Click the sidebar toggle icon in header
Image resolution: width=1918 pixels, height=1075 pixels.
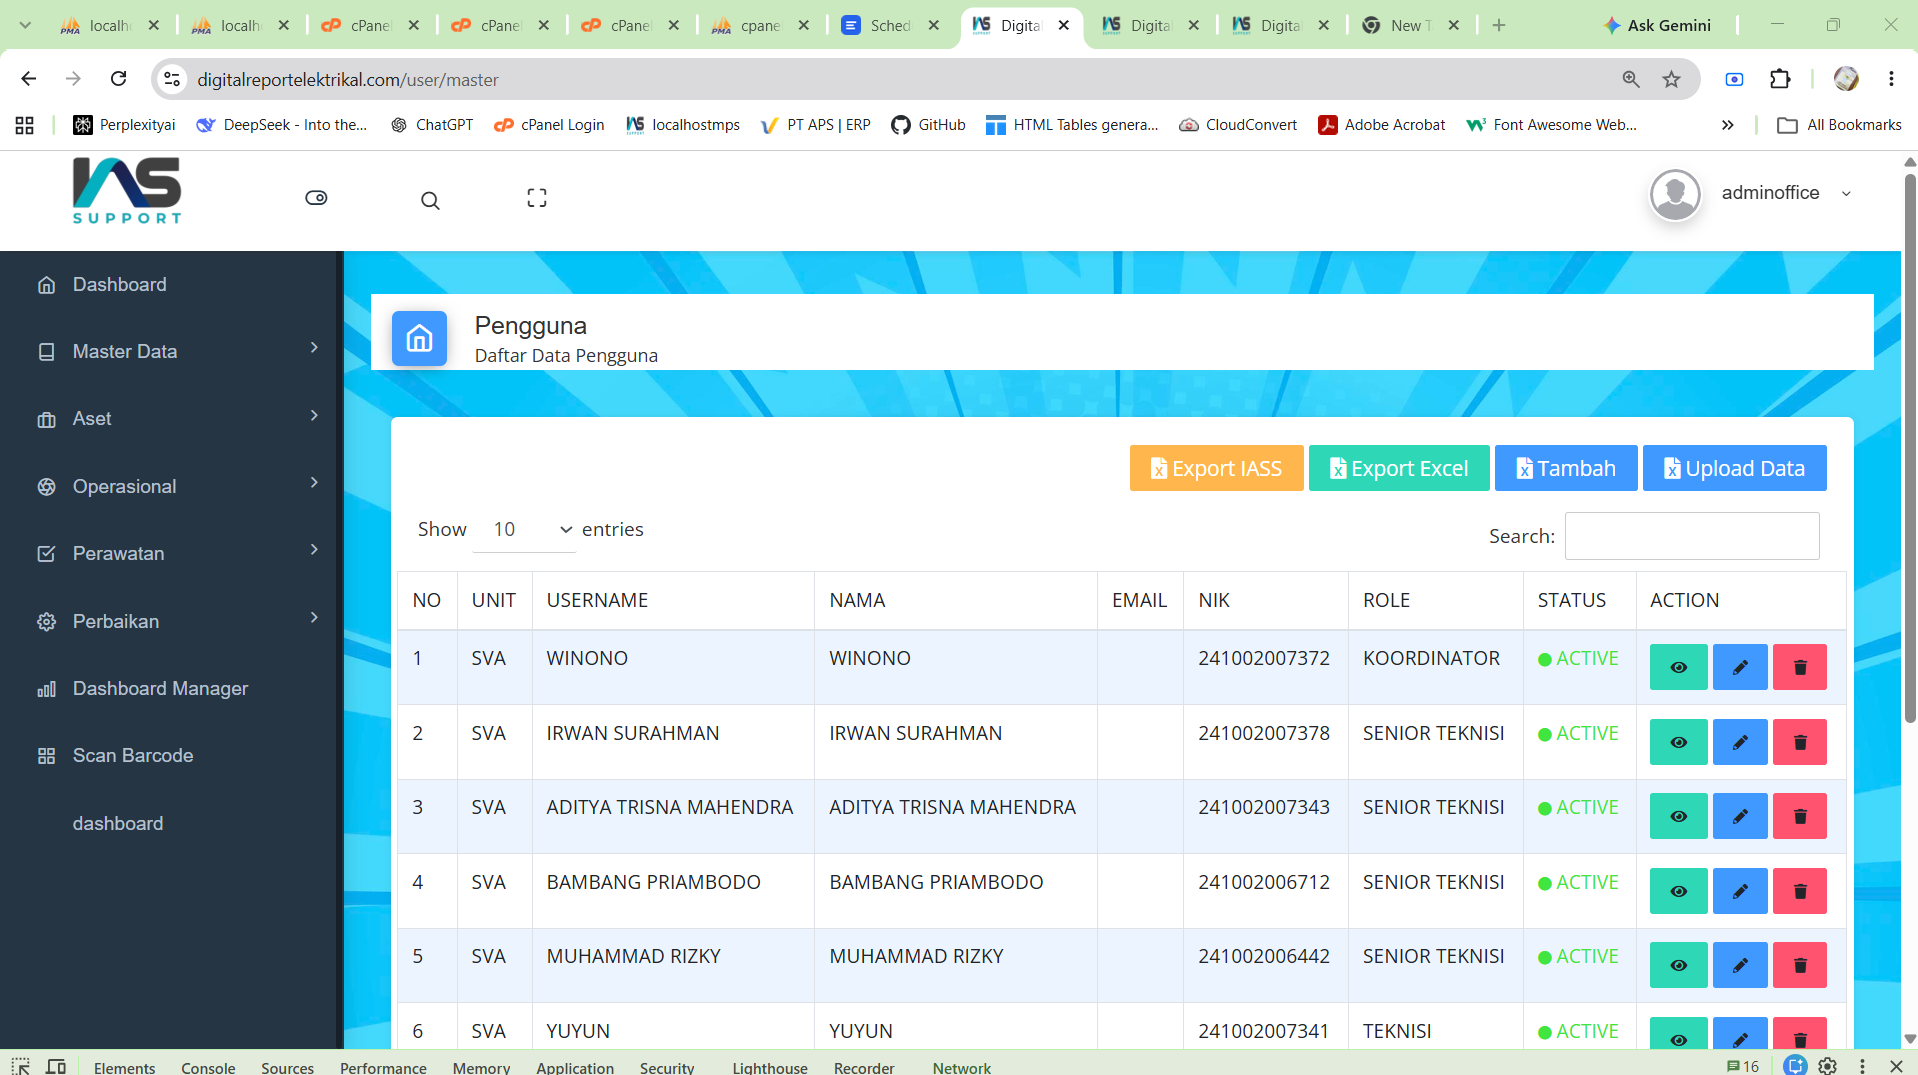point(316,198)
